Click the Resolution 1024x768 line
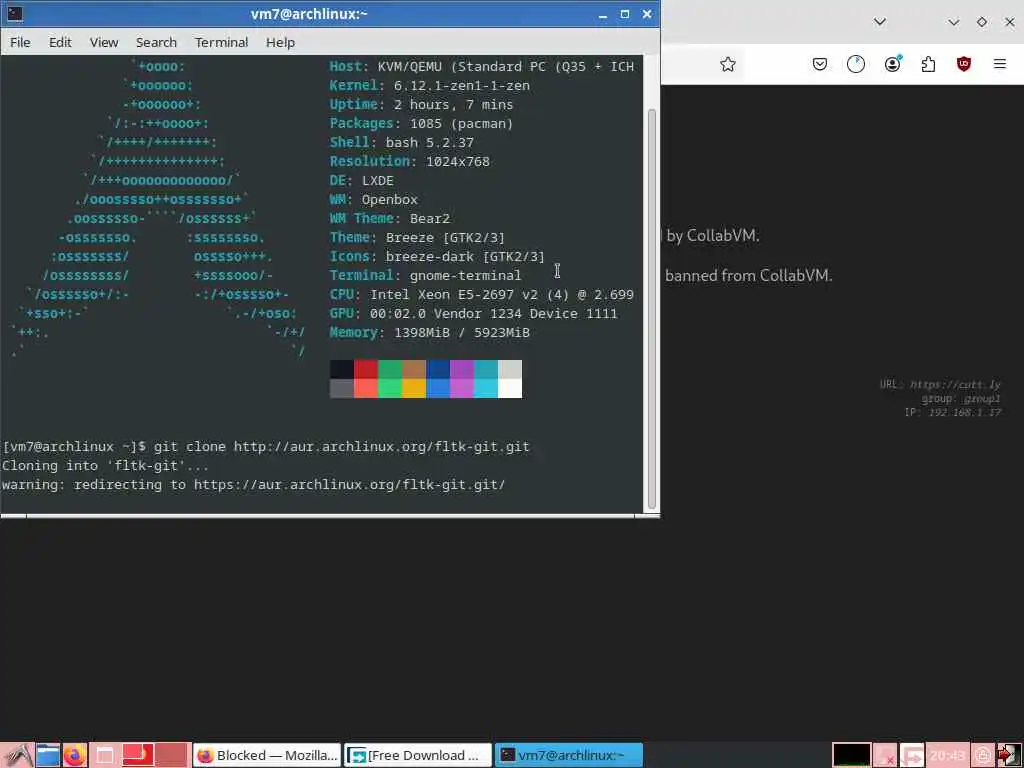 (409, 161)
